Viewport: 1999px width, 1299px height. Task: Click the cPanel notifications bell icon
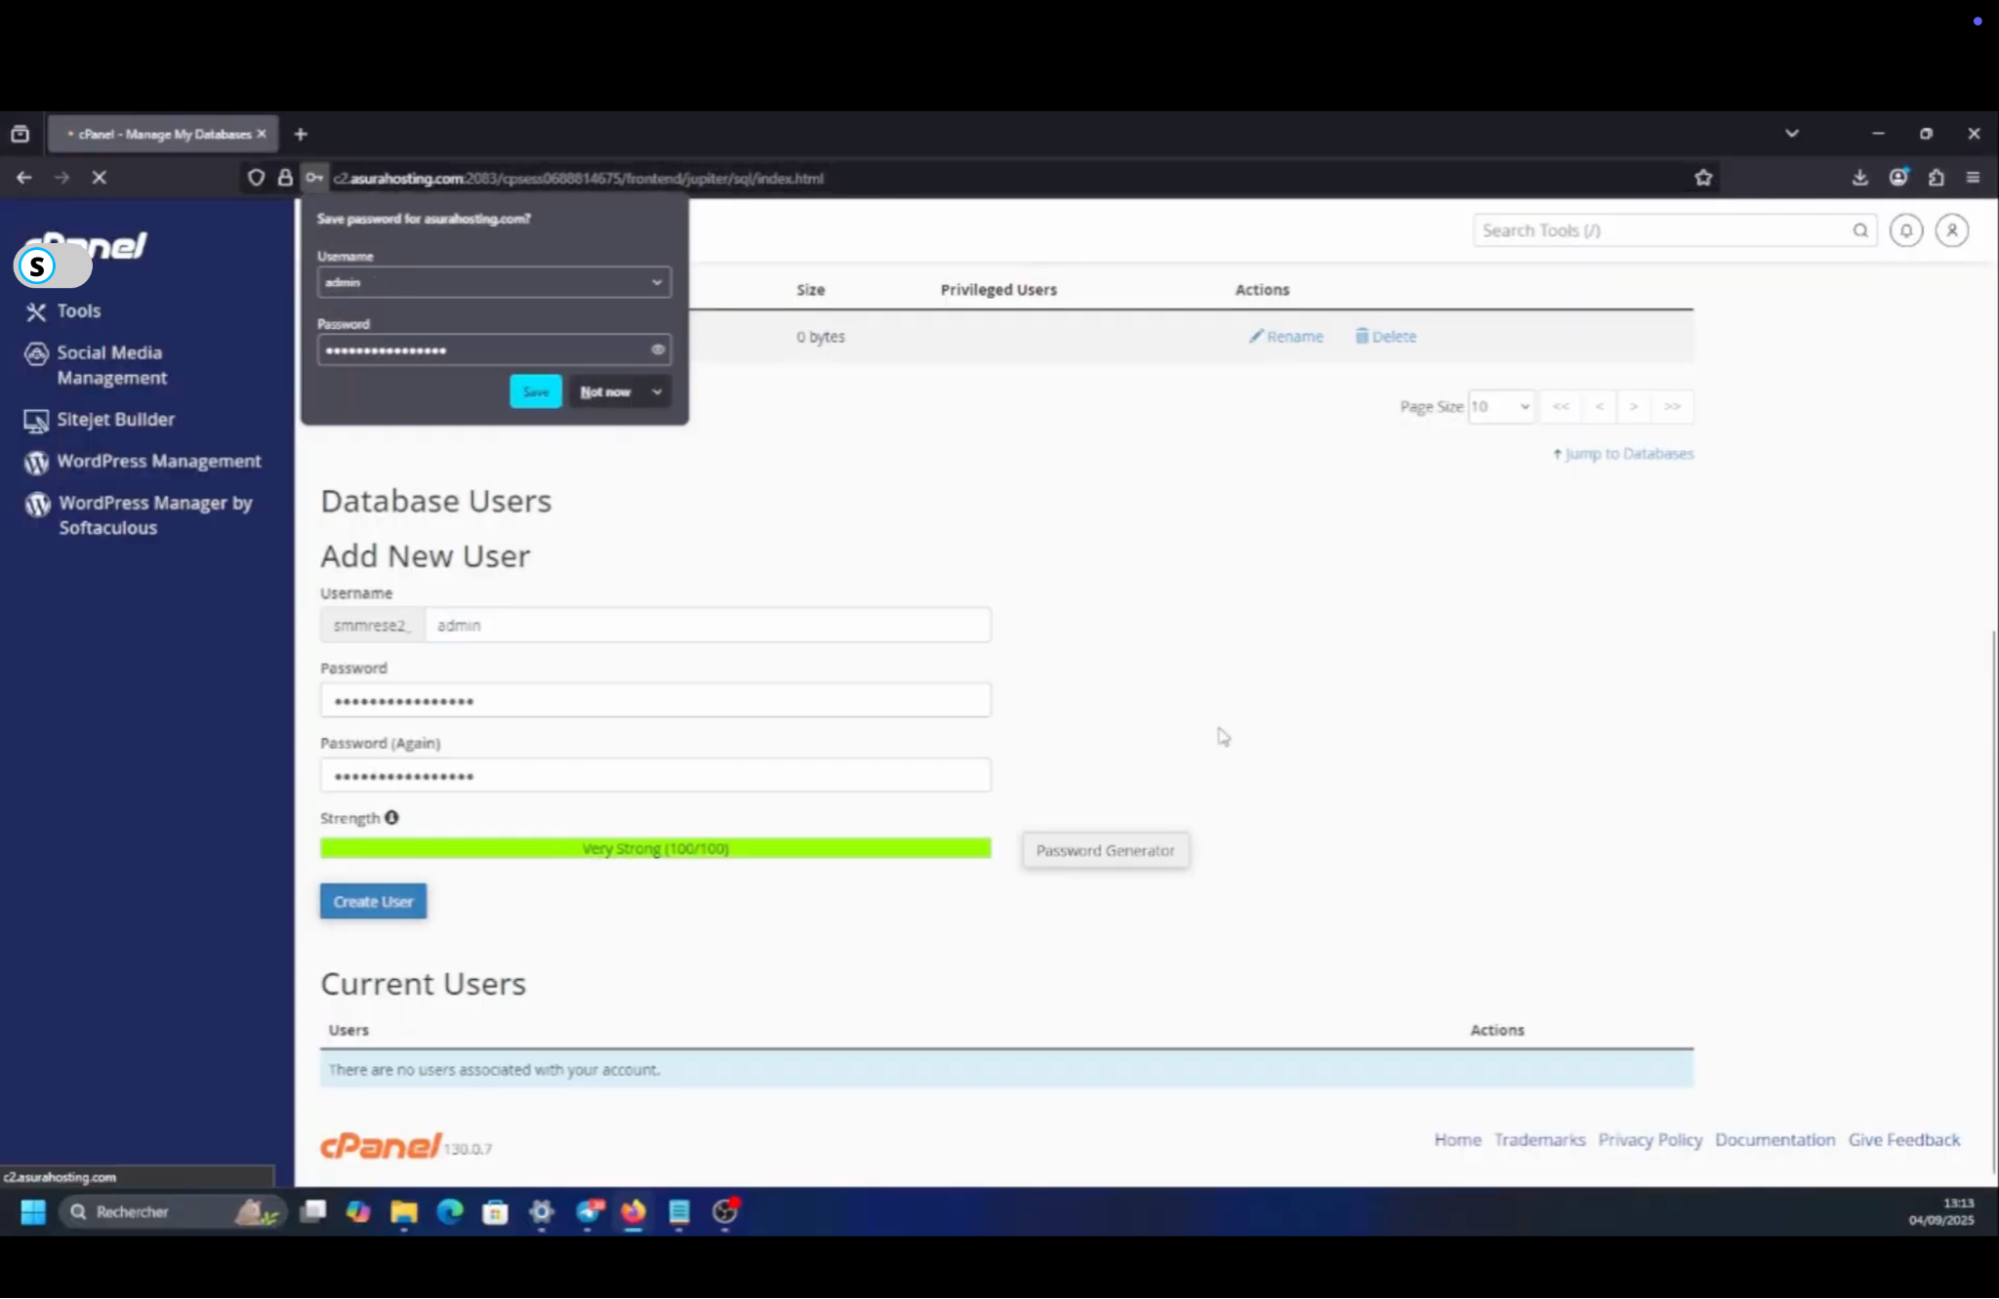pyautogui.click(x=1905, y=230)
